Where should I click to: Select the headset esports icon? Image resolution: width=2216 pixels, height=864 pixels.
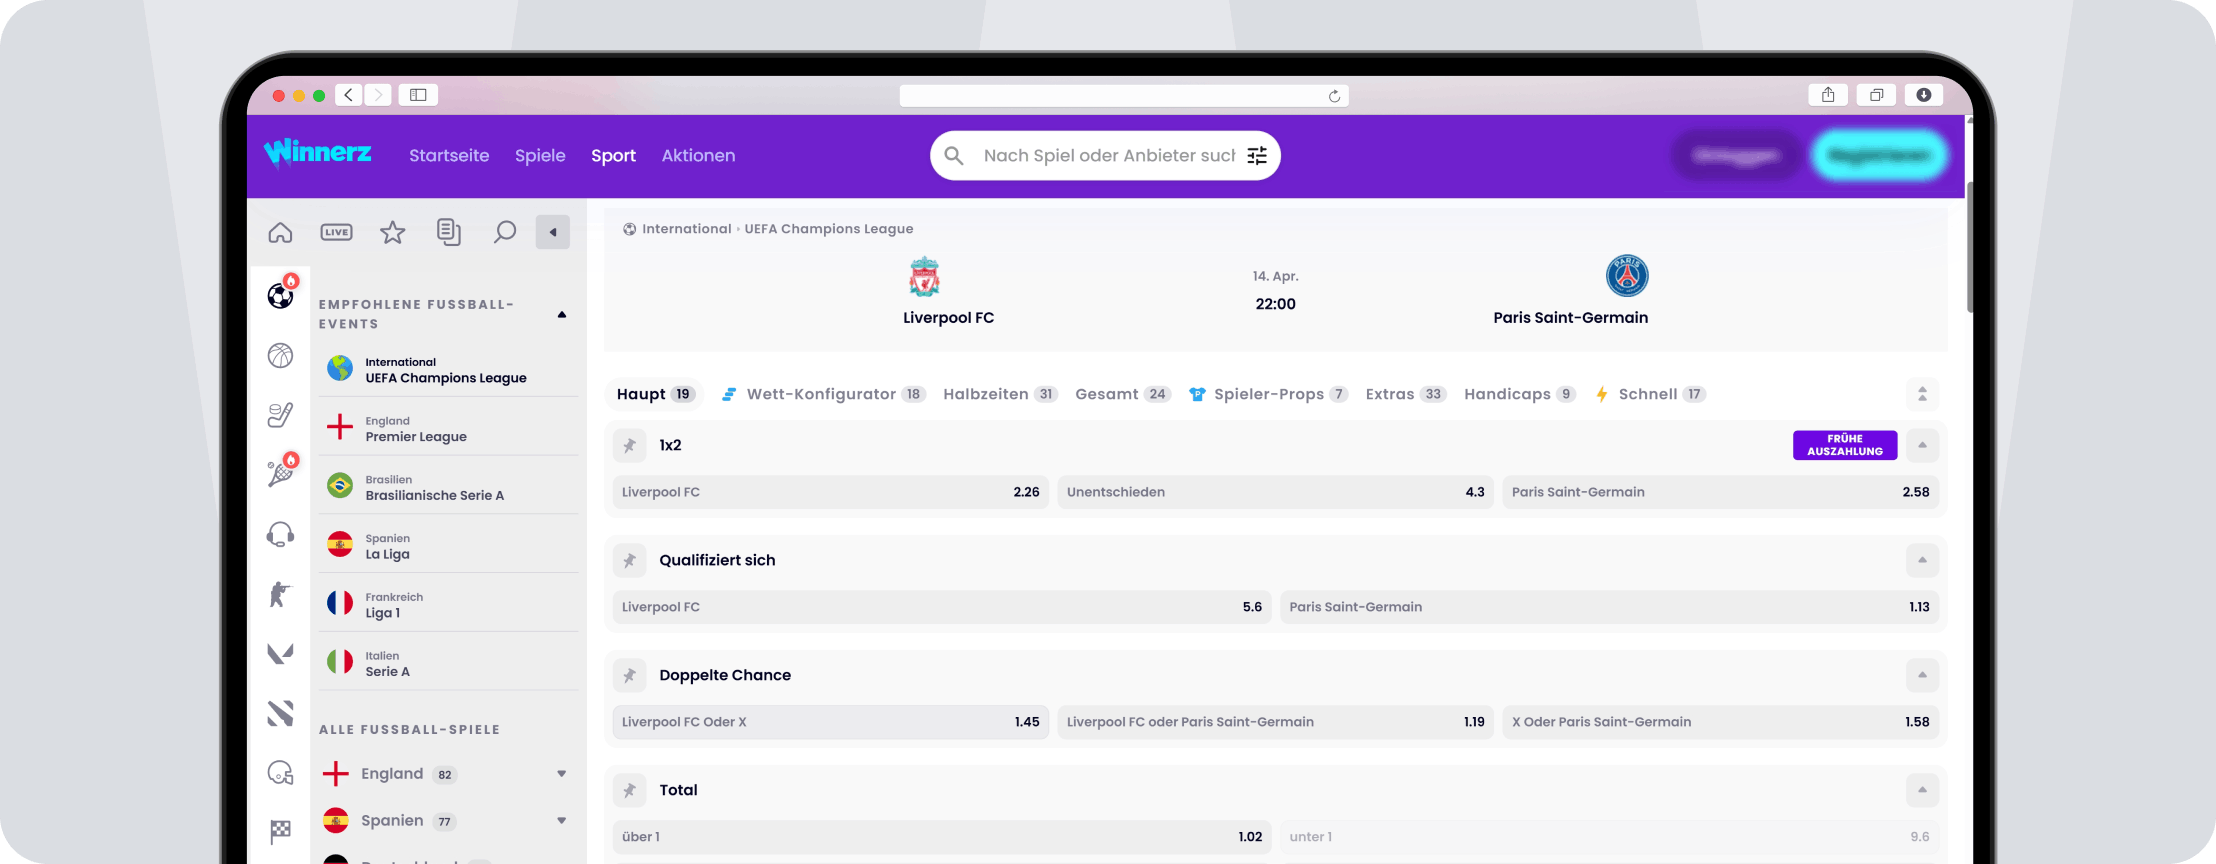280,534
